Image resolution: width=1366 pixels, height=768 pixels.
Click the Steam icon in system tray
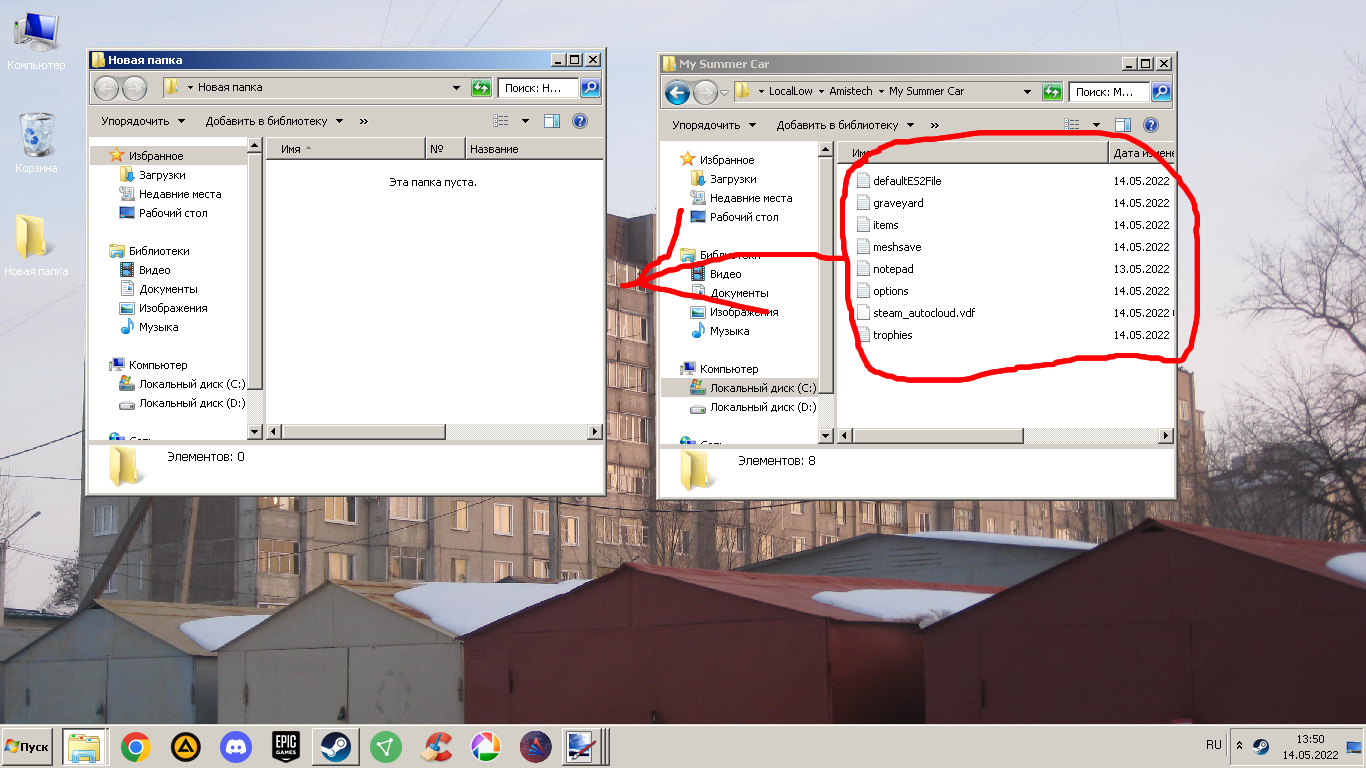point(1261,746)
